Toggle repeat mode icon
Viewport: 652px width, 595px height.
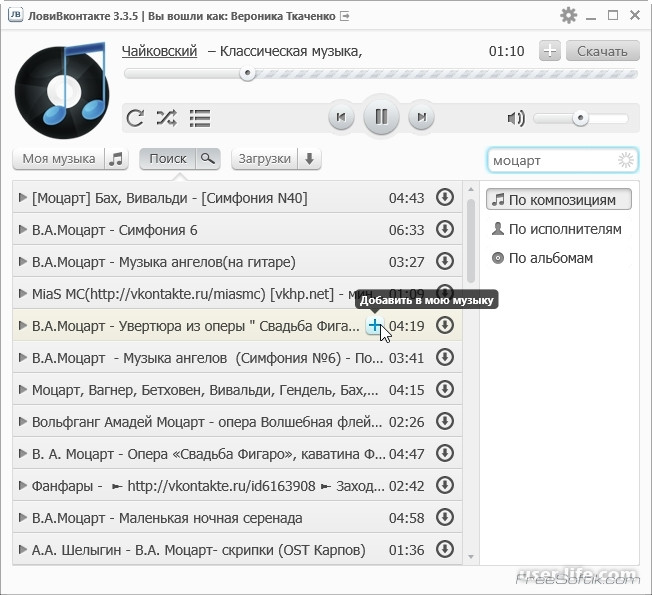tap(135, 118)
